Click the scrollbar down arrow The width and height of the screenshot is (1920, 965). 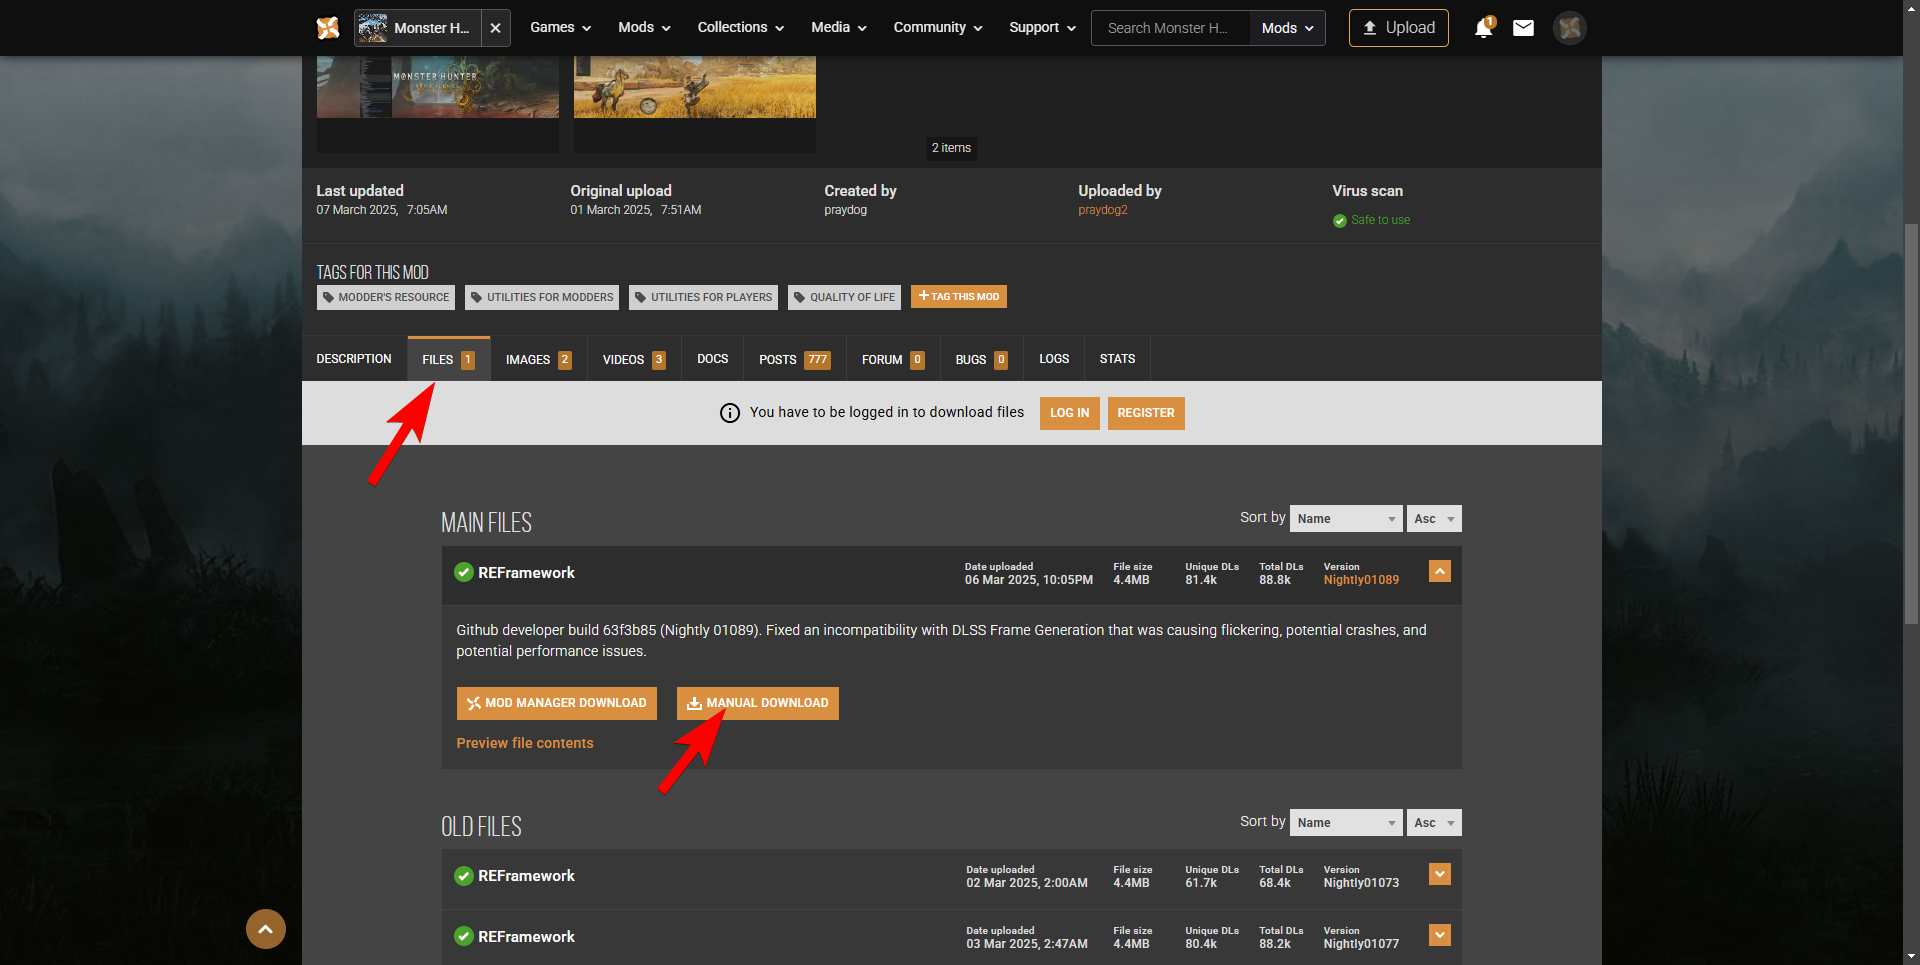pyautogui.click(x=1911, y=956)
